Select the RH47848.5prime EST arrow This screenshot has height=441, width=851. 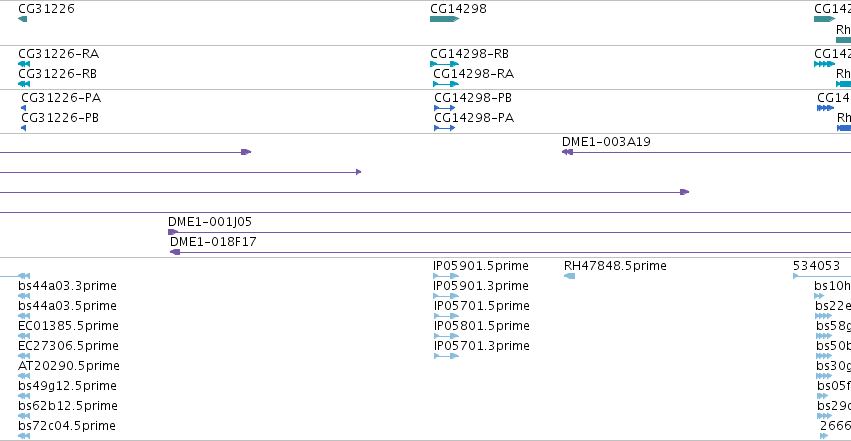[x=569, y=276]
